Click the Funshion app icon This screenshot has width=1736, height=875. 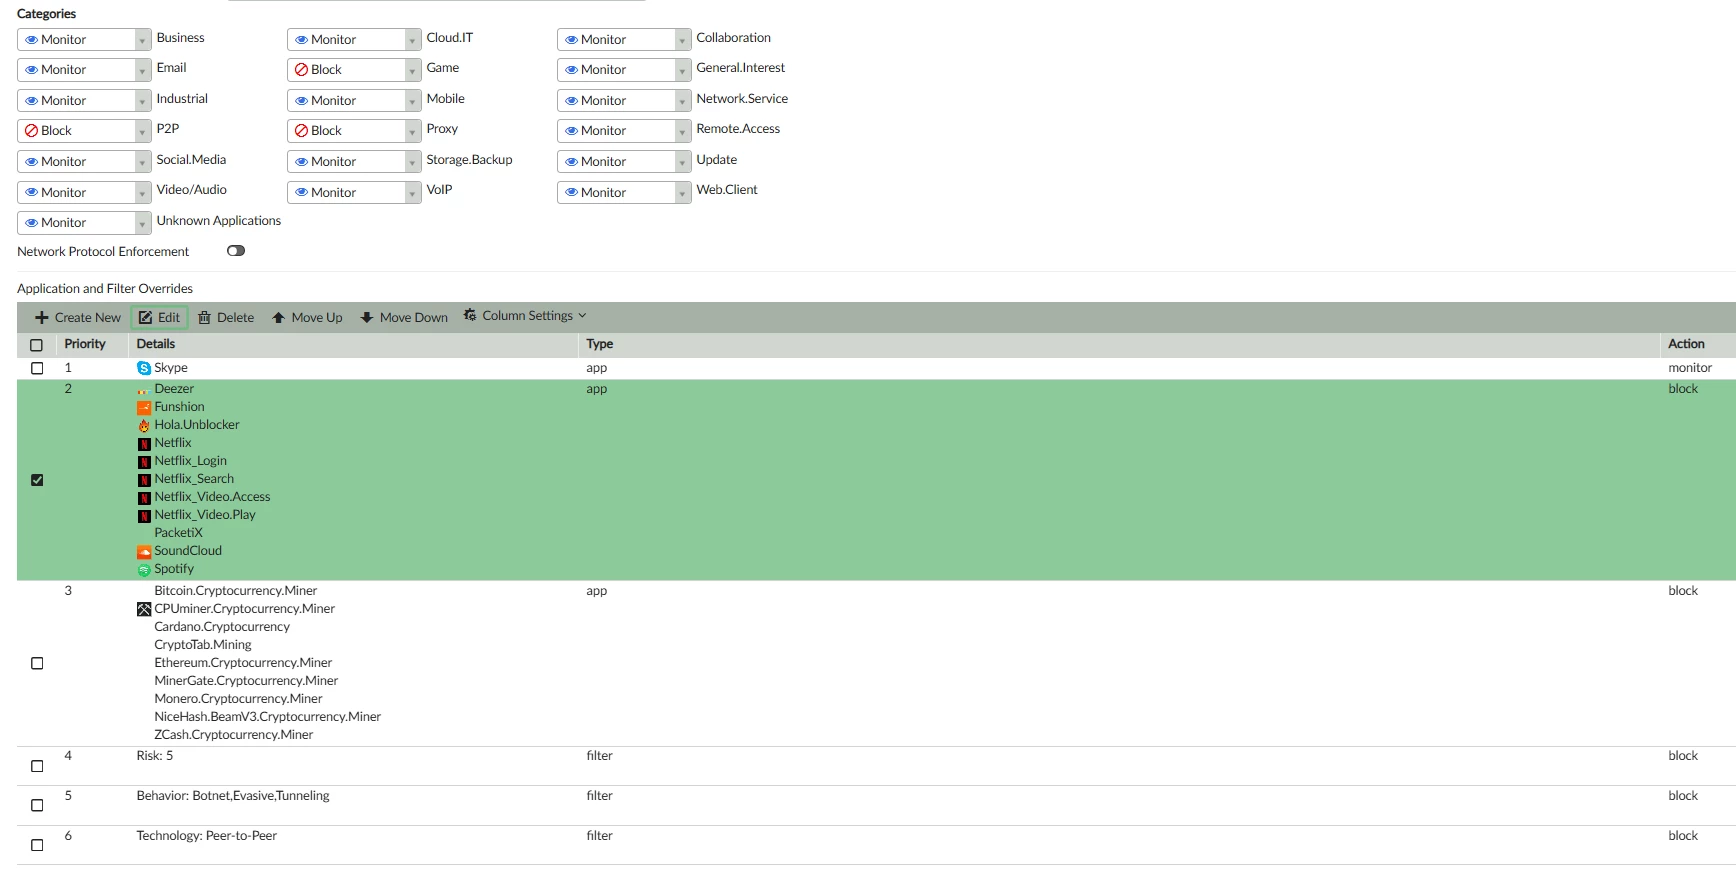(x=144, y=407)
